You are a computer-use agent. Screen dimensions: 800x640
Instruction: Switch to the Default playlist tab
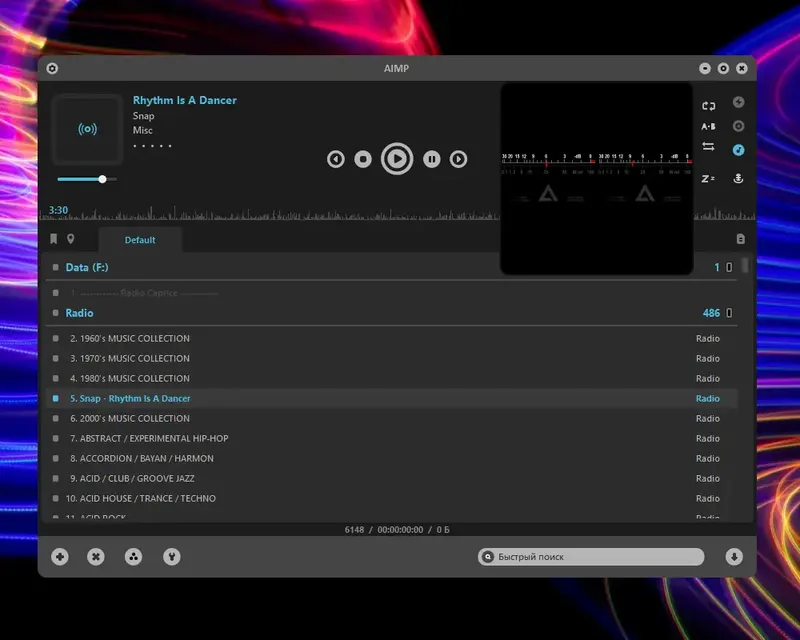(x=139, y=239)
